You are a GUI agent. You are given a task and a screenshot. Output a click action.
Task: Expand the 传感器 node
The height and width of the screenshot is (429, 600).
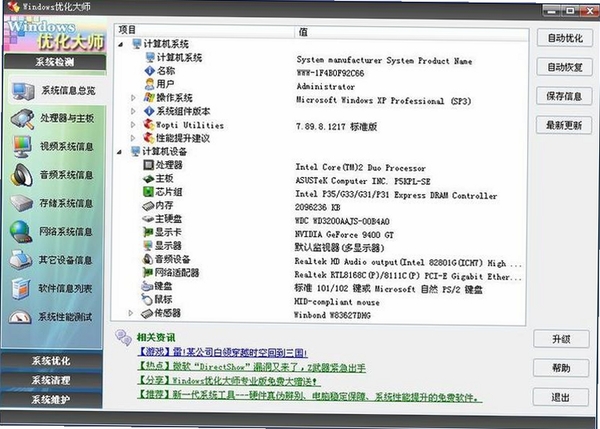tap(131, 313)
